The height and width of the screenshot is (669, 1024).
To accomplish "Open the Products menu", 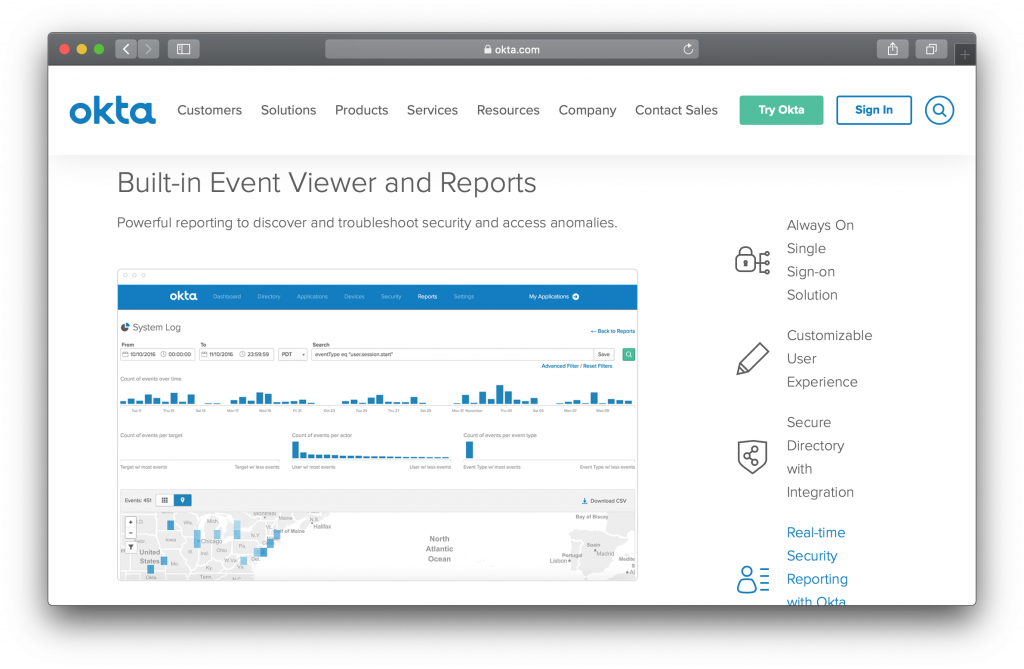I will click(x=361, y=110).
